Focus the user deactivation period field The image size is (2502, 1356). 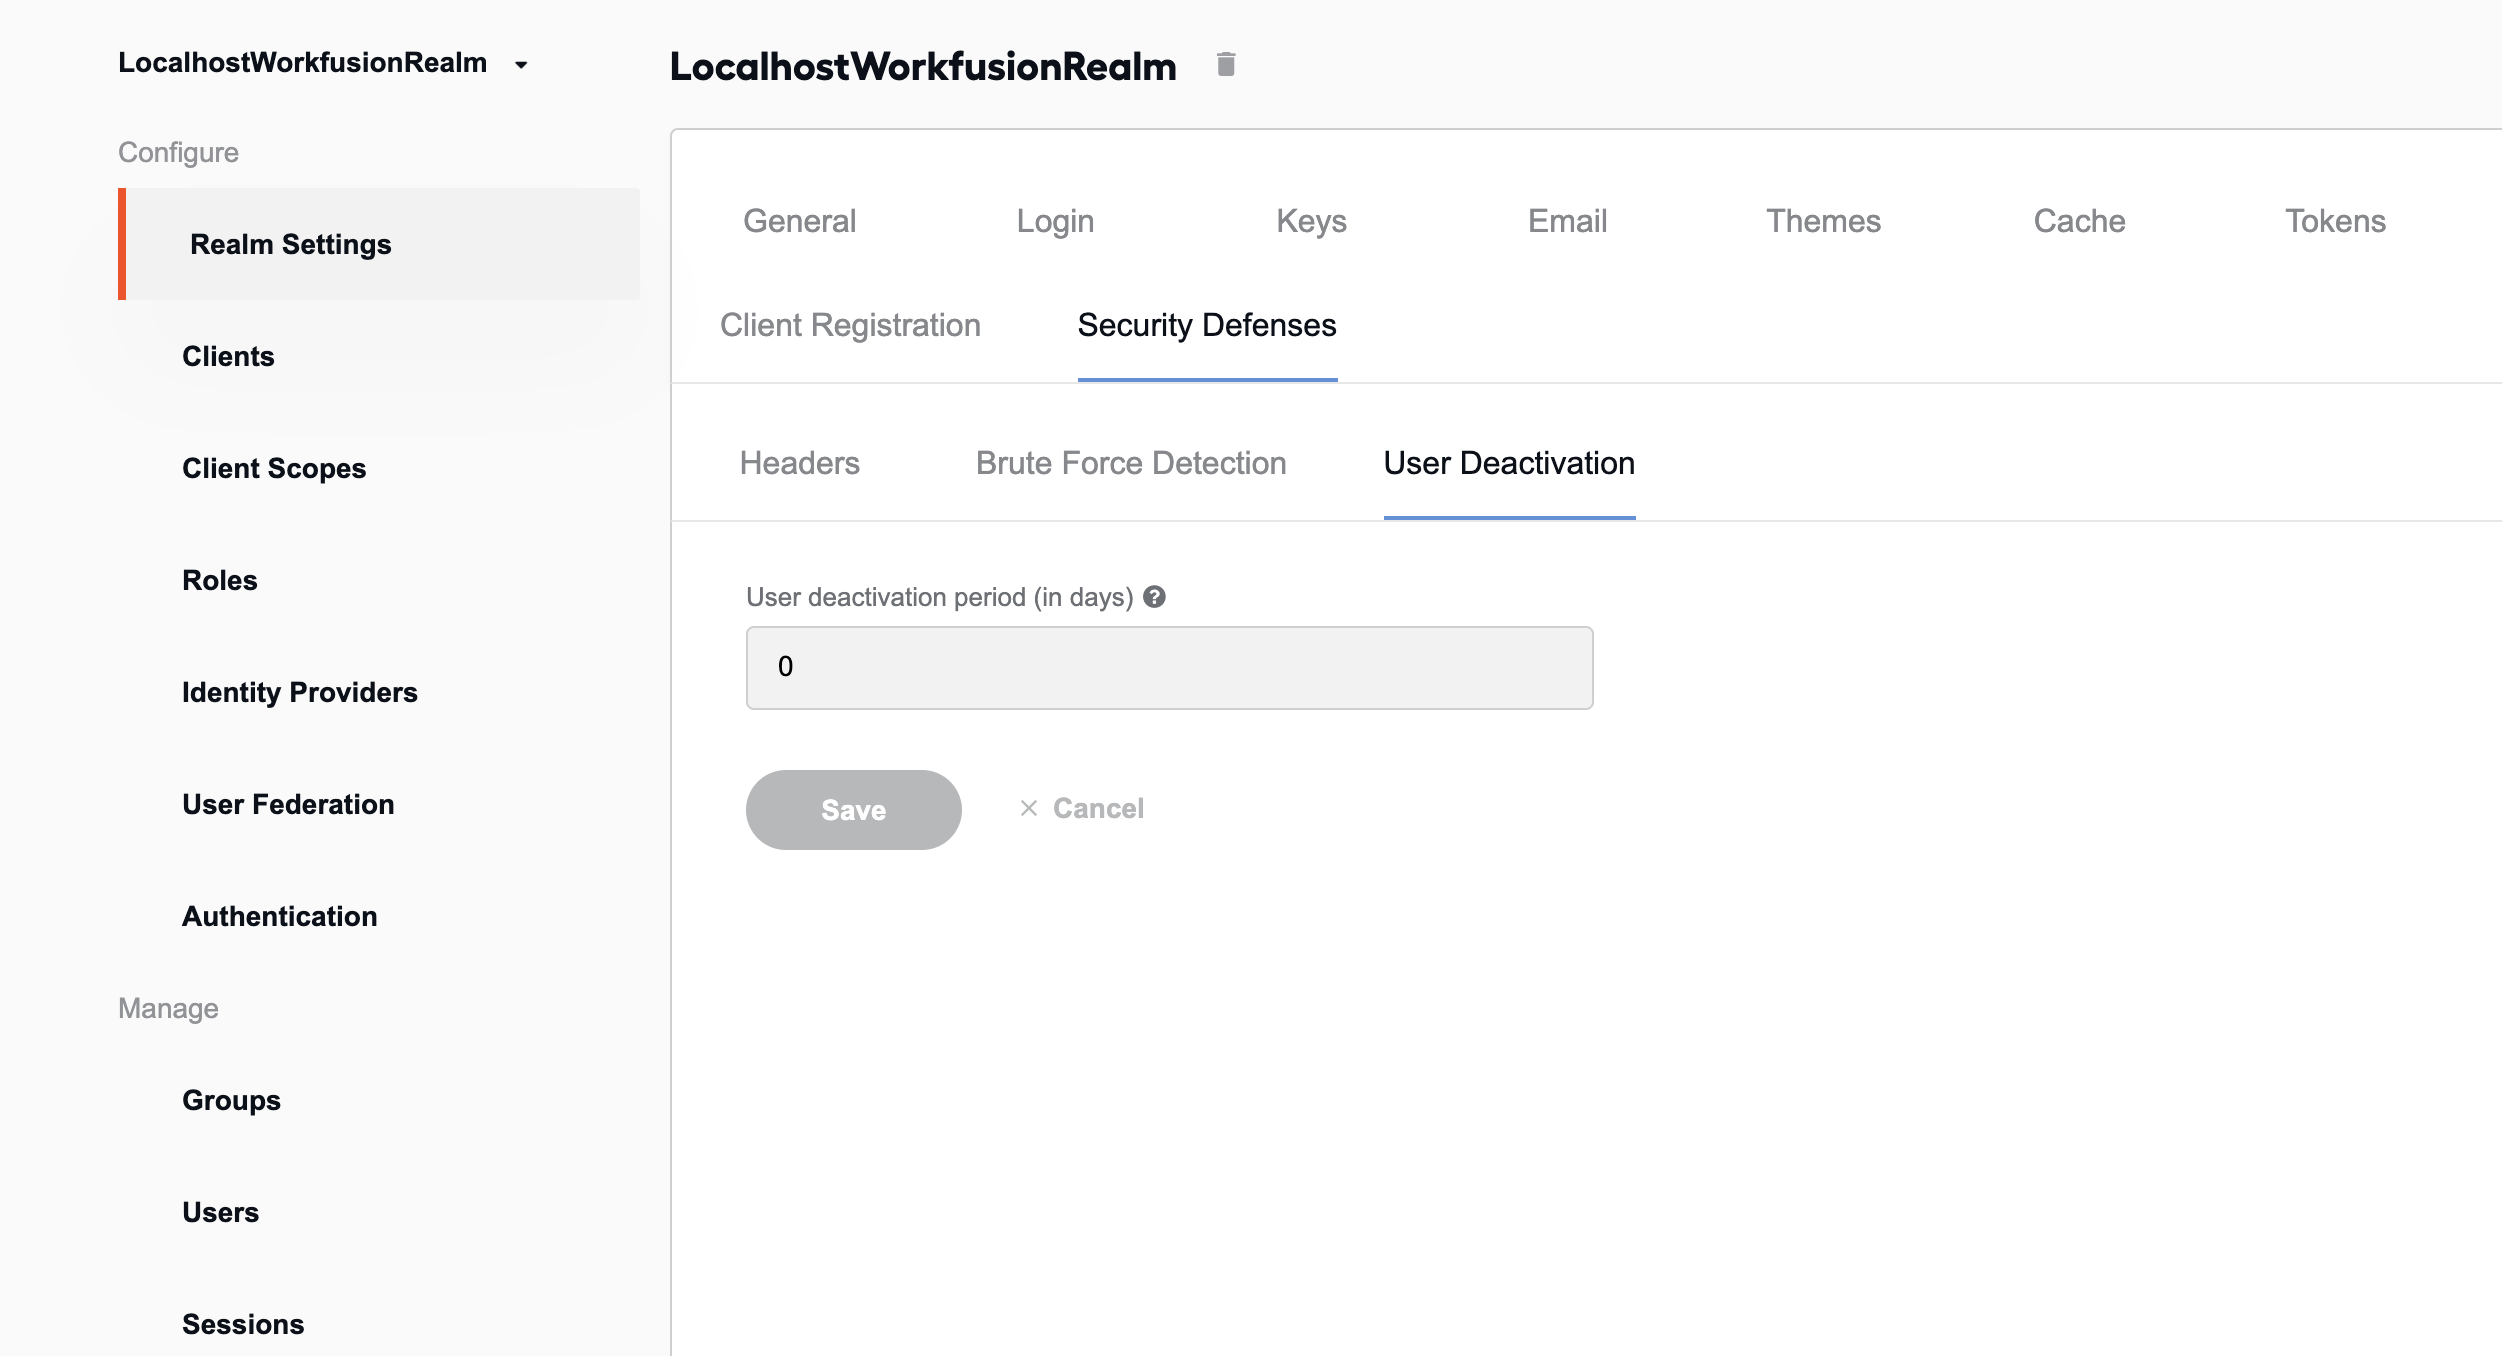tap(1170, 668)
